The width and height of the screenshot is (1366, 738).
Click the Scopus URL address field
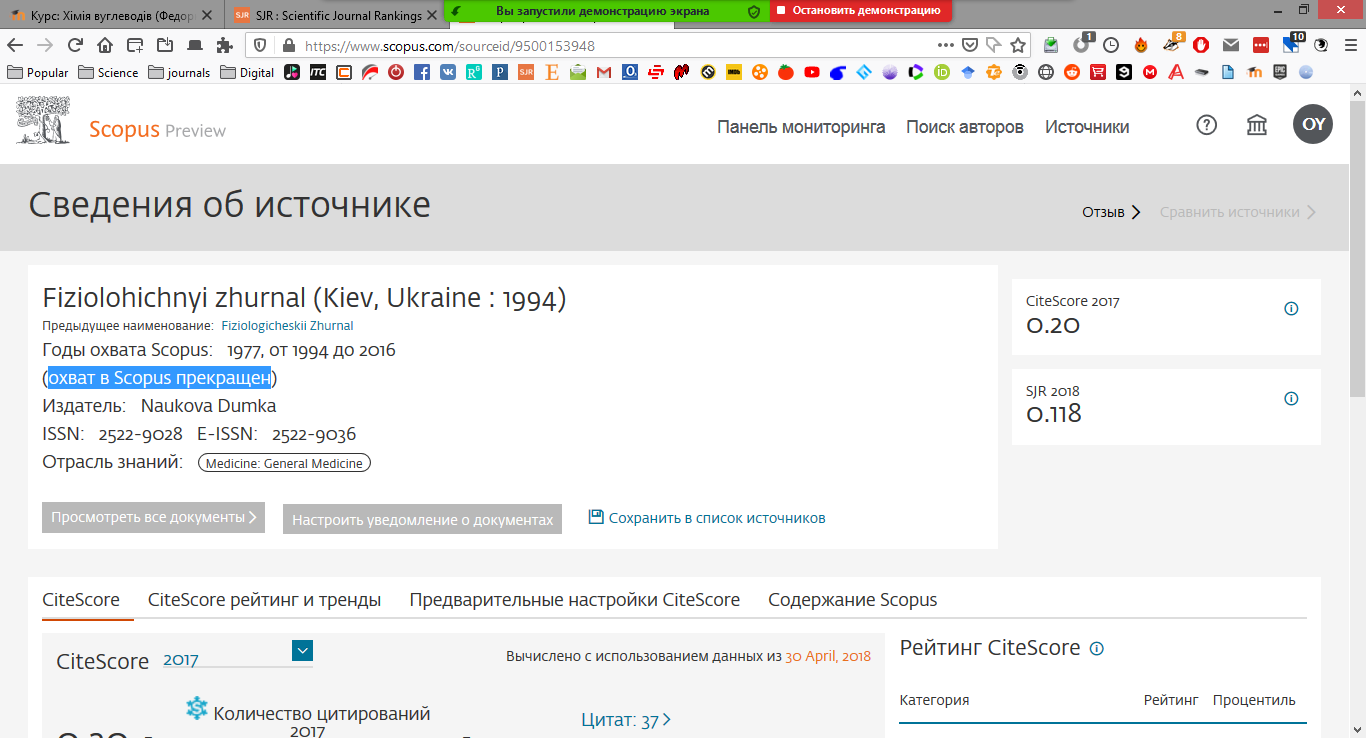coord(600,45)
